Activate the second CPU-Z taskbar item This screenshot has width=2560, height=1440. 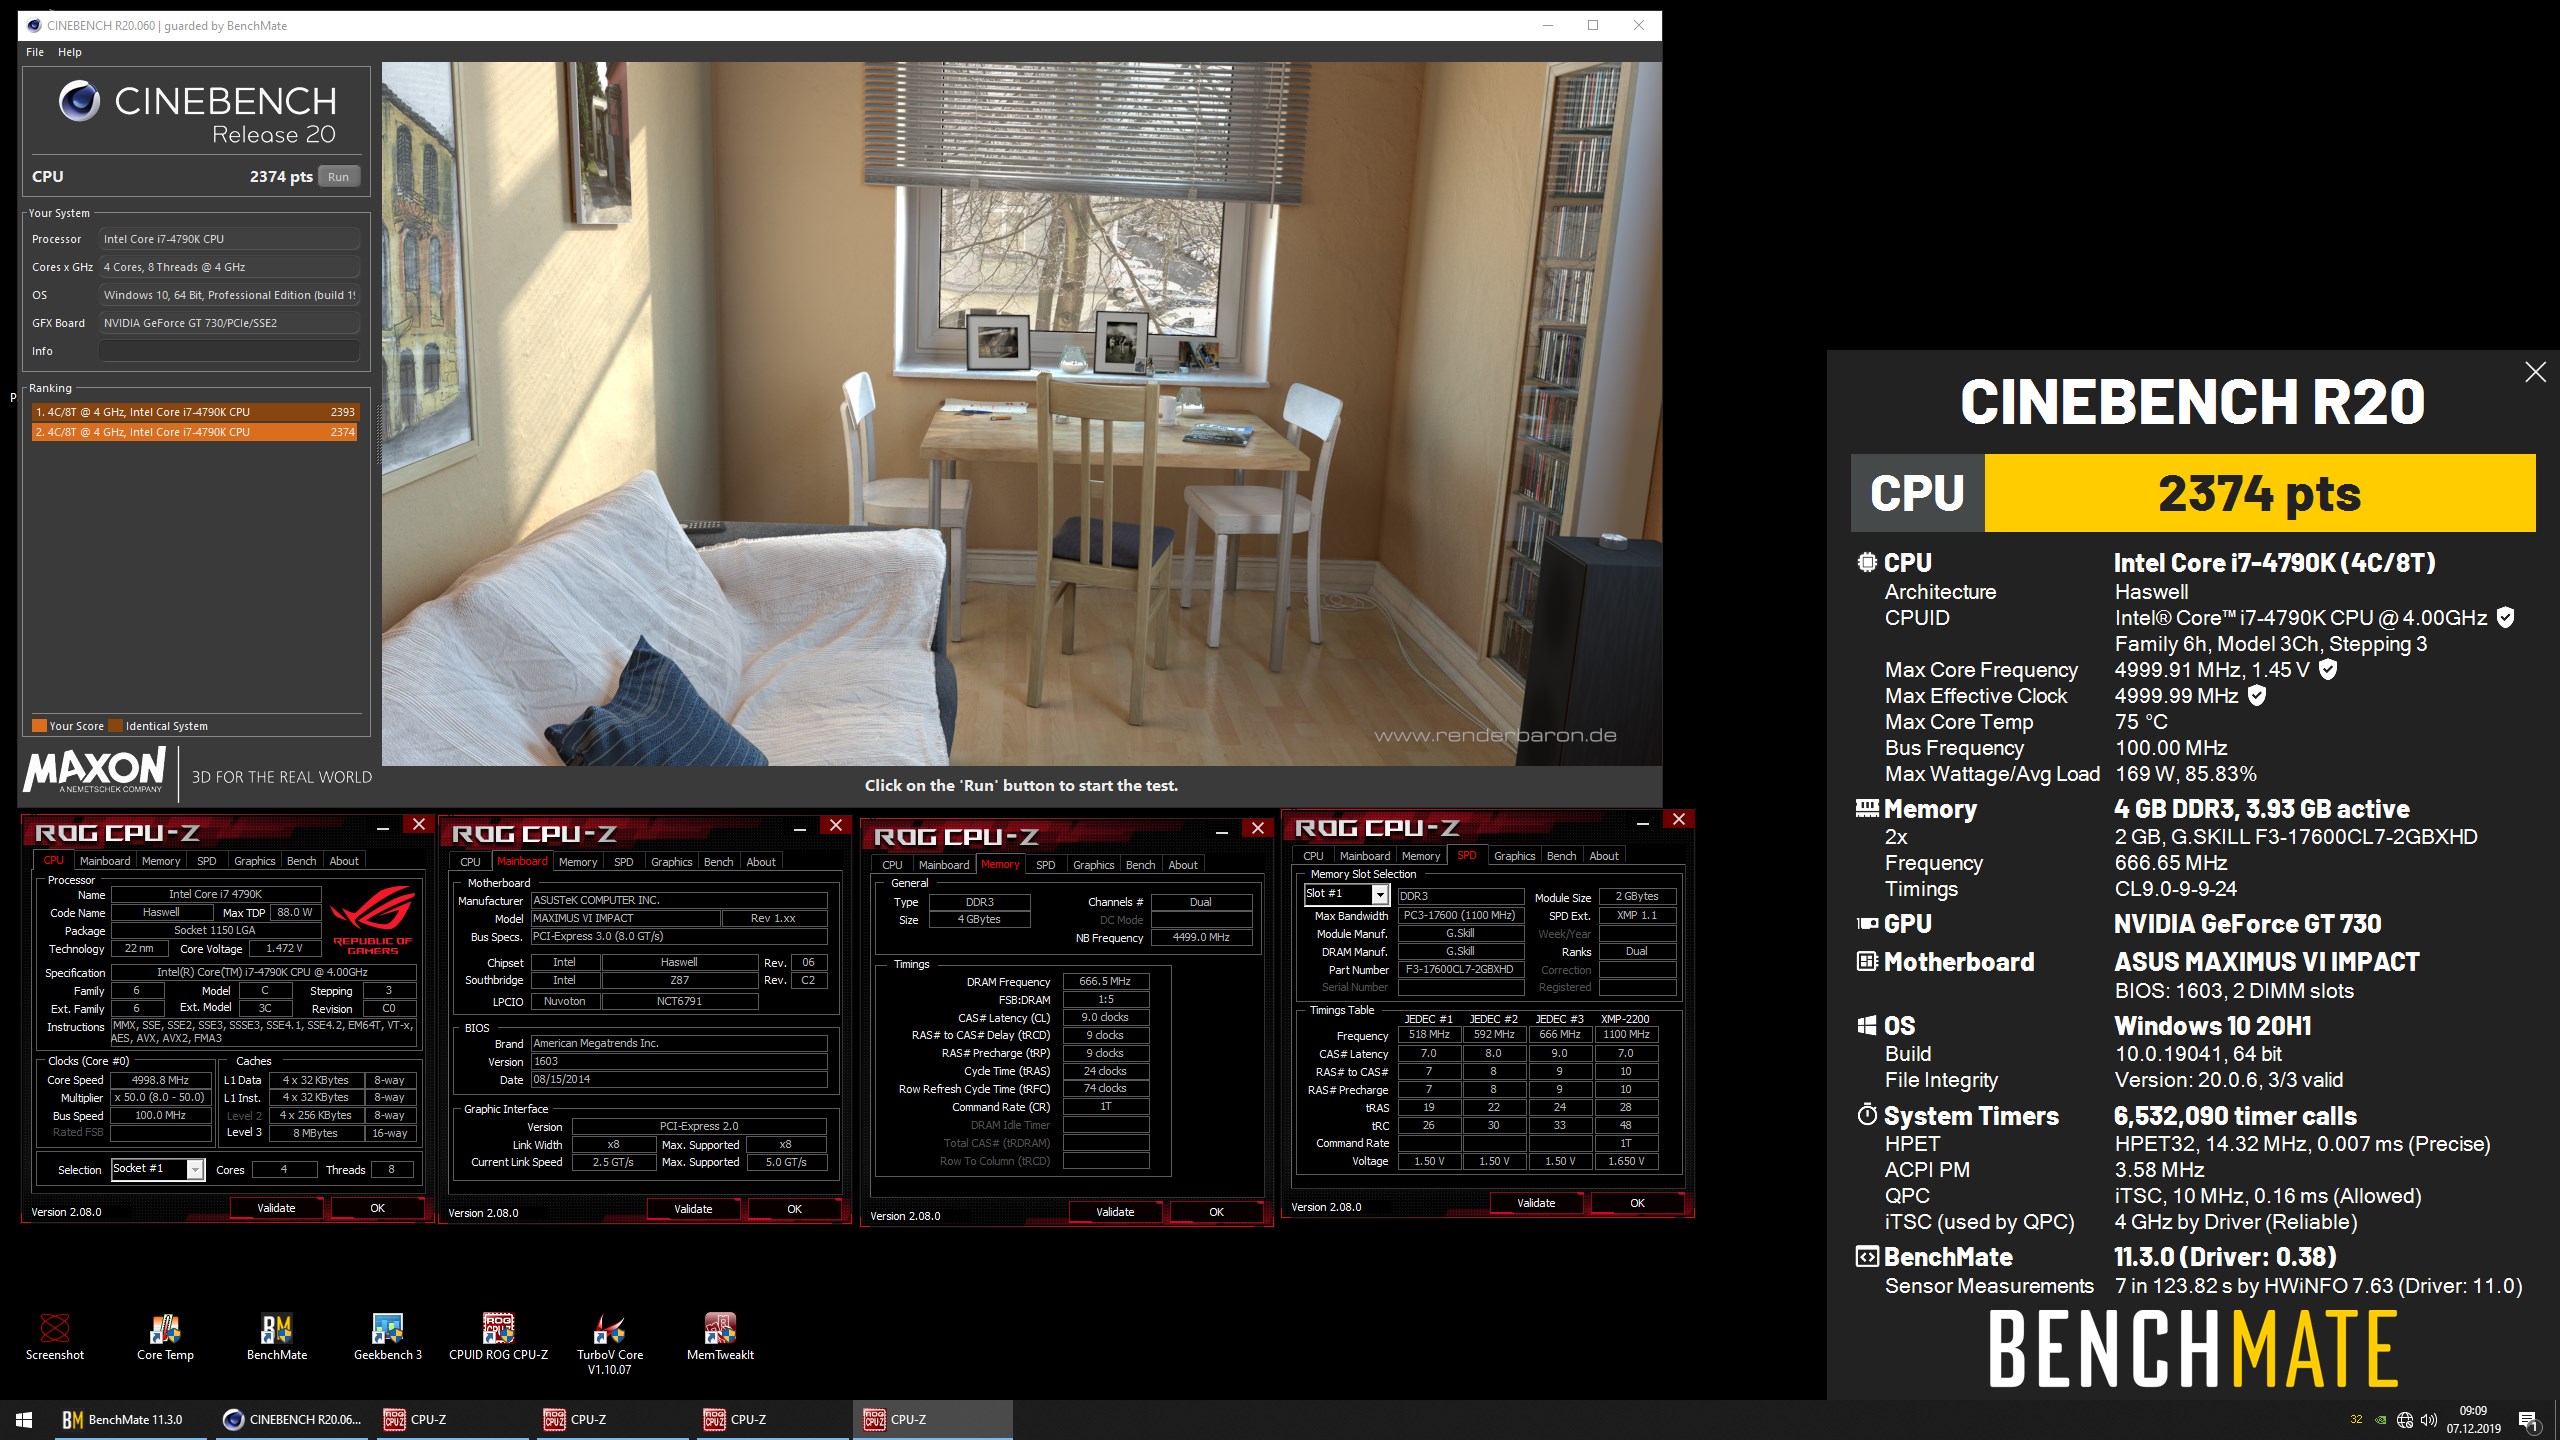point(612,1420)
